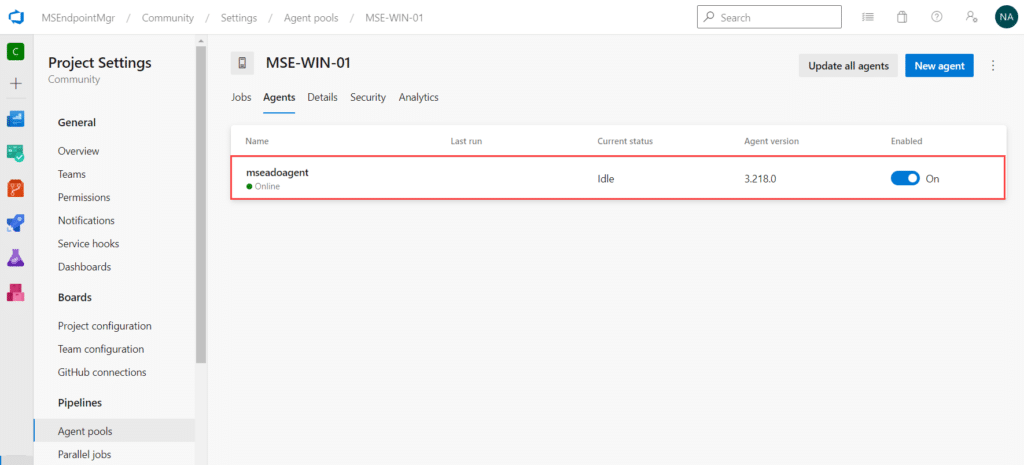Open the Artifacts sidebar icon

tap(16, 293)
